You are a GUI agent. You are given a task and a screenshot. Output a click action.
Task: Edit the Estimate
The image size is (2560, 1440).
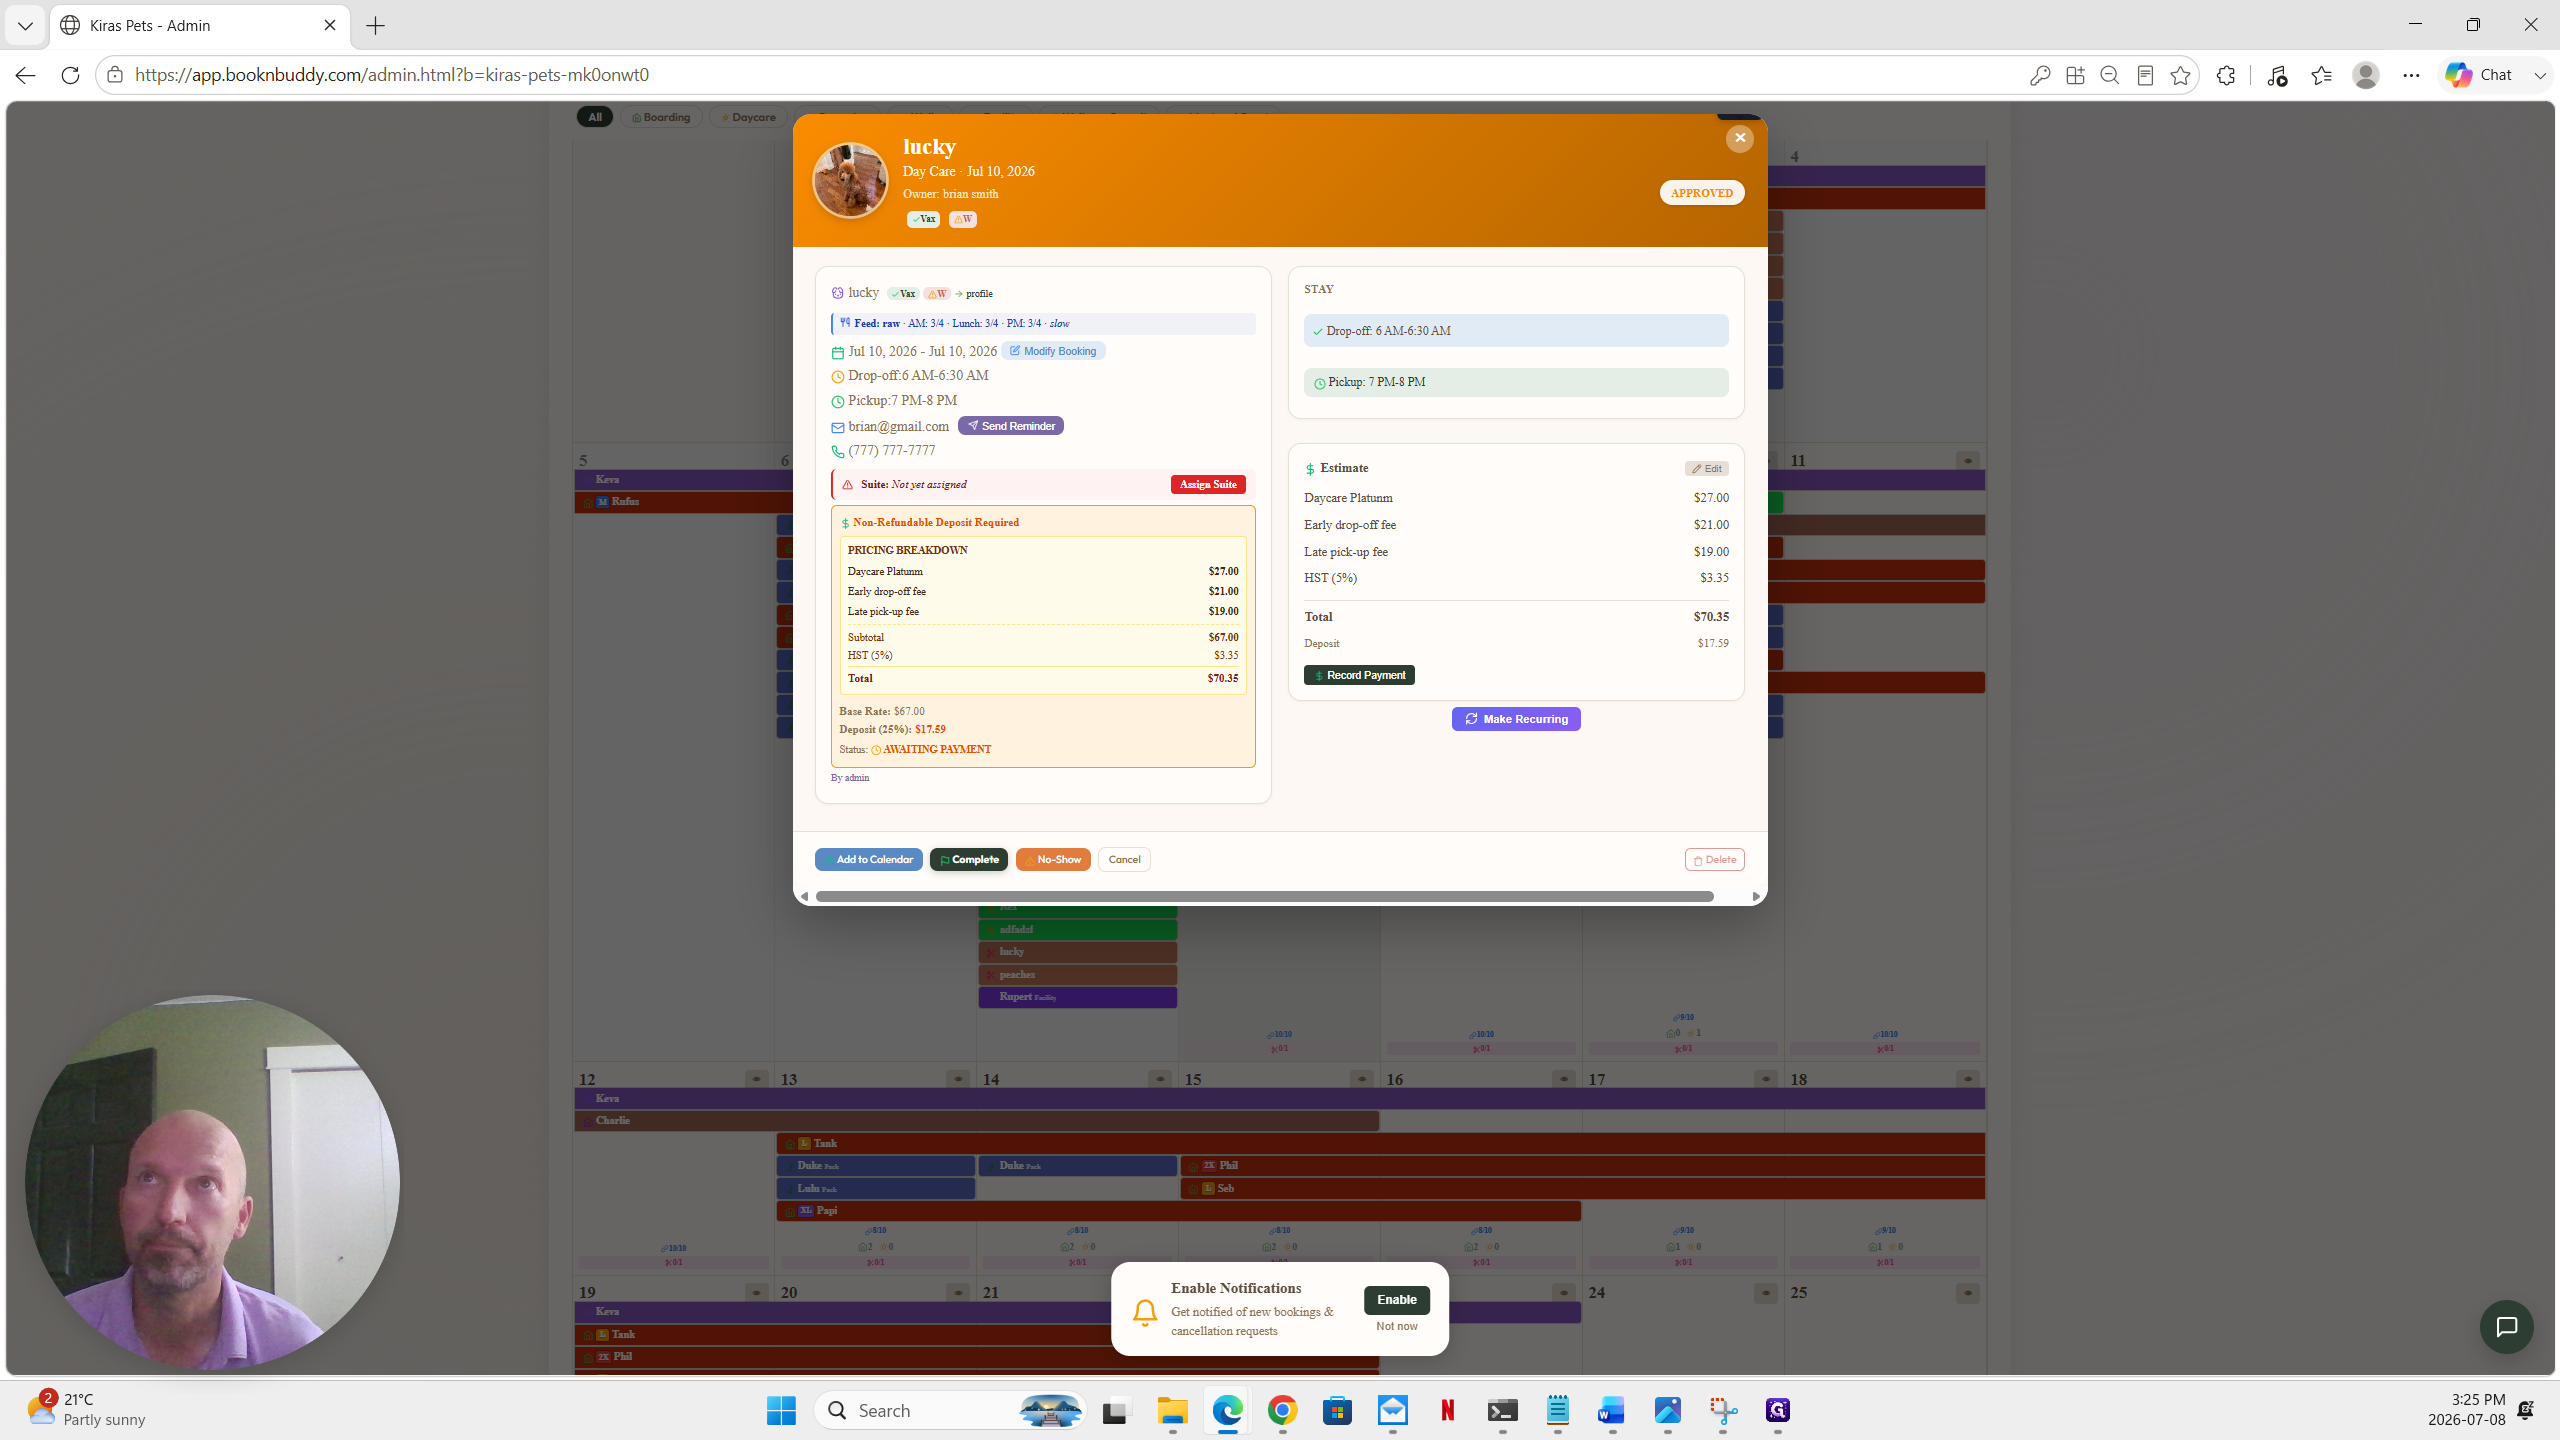coord(1706,469)
